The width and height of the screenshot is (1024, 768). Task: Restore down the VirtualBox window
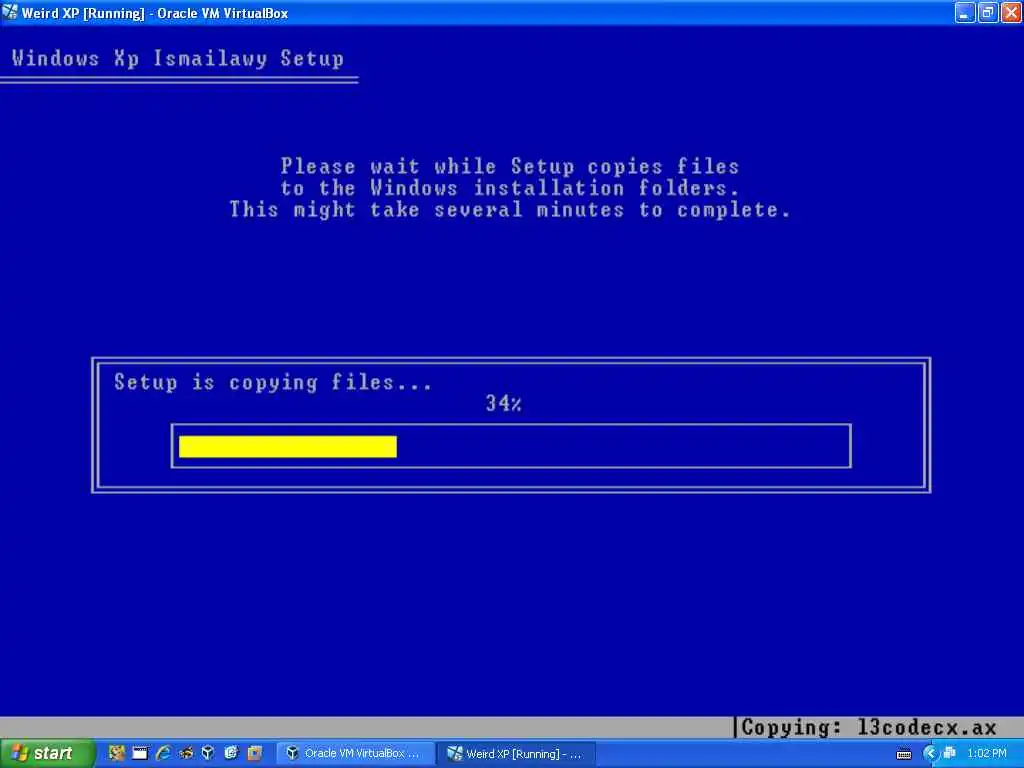pyautogui.click(x=988, y=12)
